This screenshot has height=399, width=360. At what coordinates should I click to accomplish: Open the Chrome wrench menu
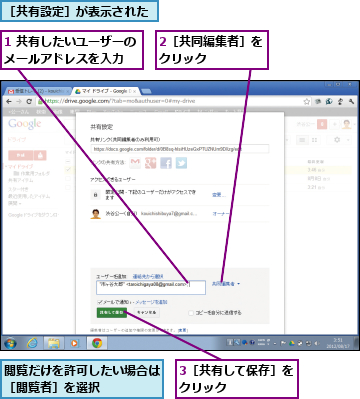(351, 101)
